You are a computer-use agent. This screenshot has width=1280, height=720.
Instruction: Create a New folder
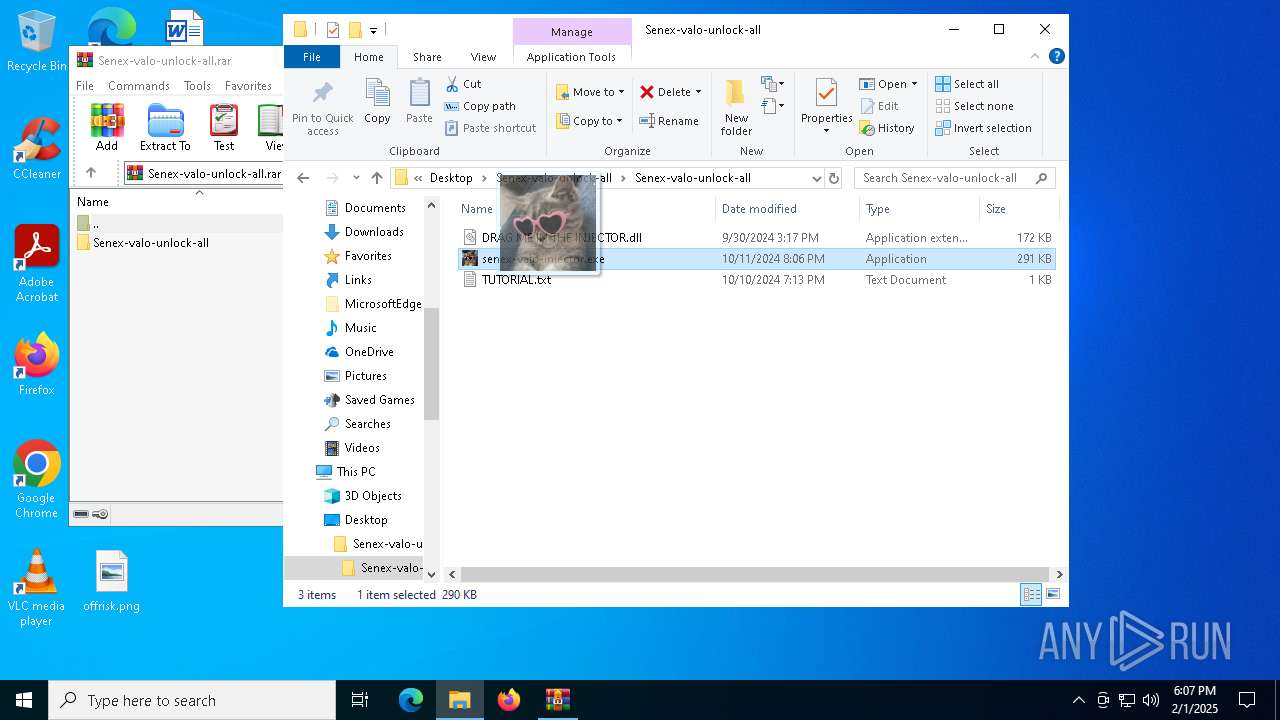[736, 108]
